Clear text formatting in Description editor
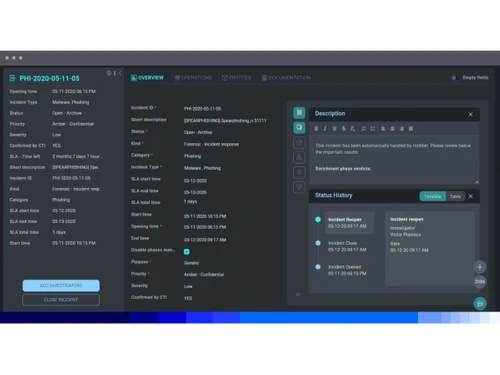This screenshot has height=375, width=500. click(352, 129)
